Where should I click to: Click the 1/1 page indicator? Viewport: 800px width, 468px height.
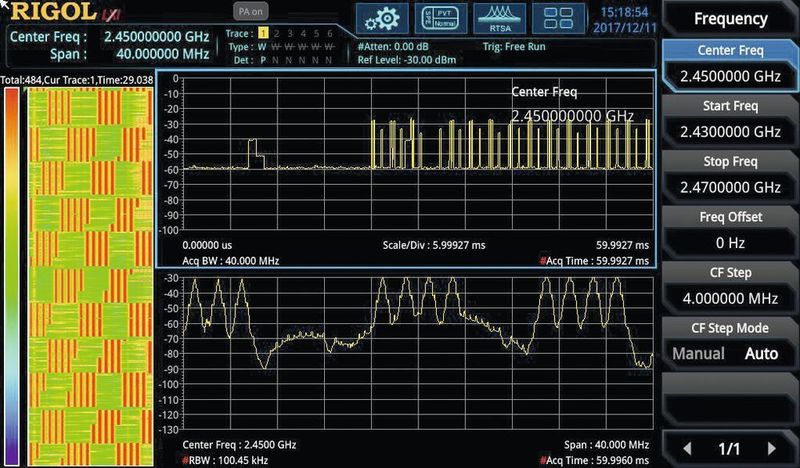729,449
